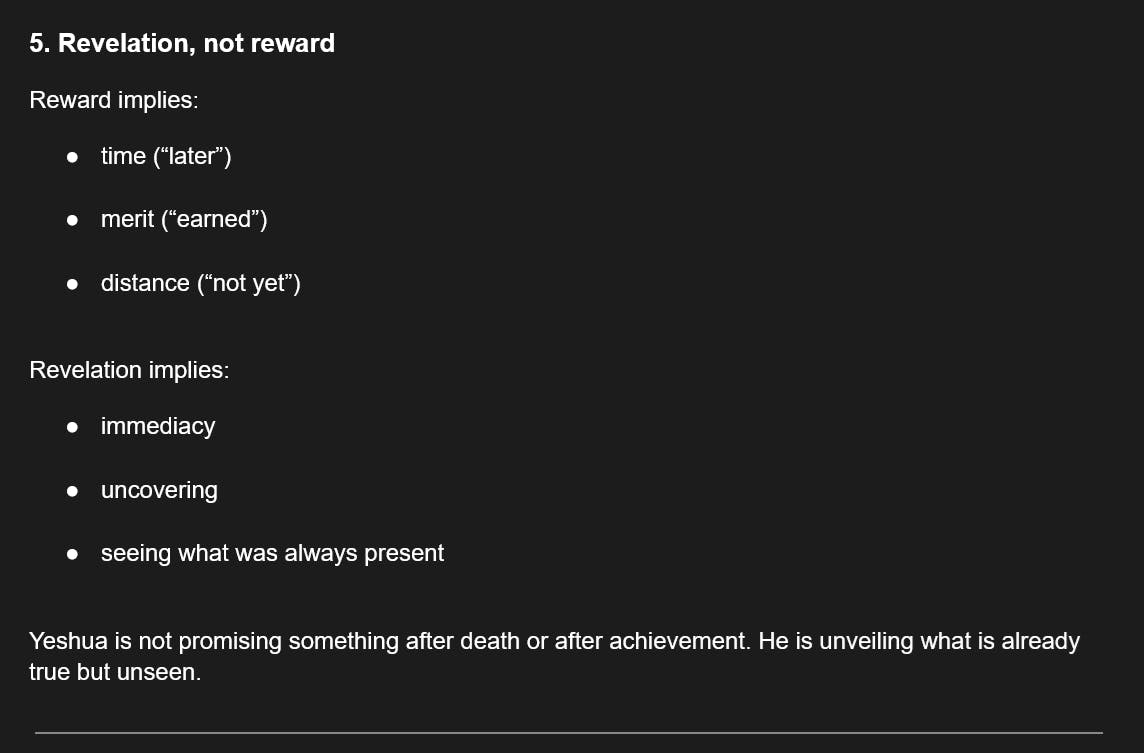Click the bullet dot beside "merit"
The image size is (1144, 753).
72,220
